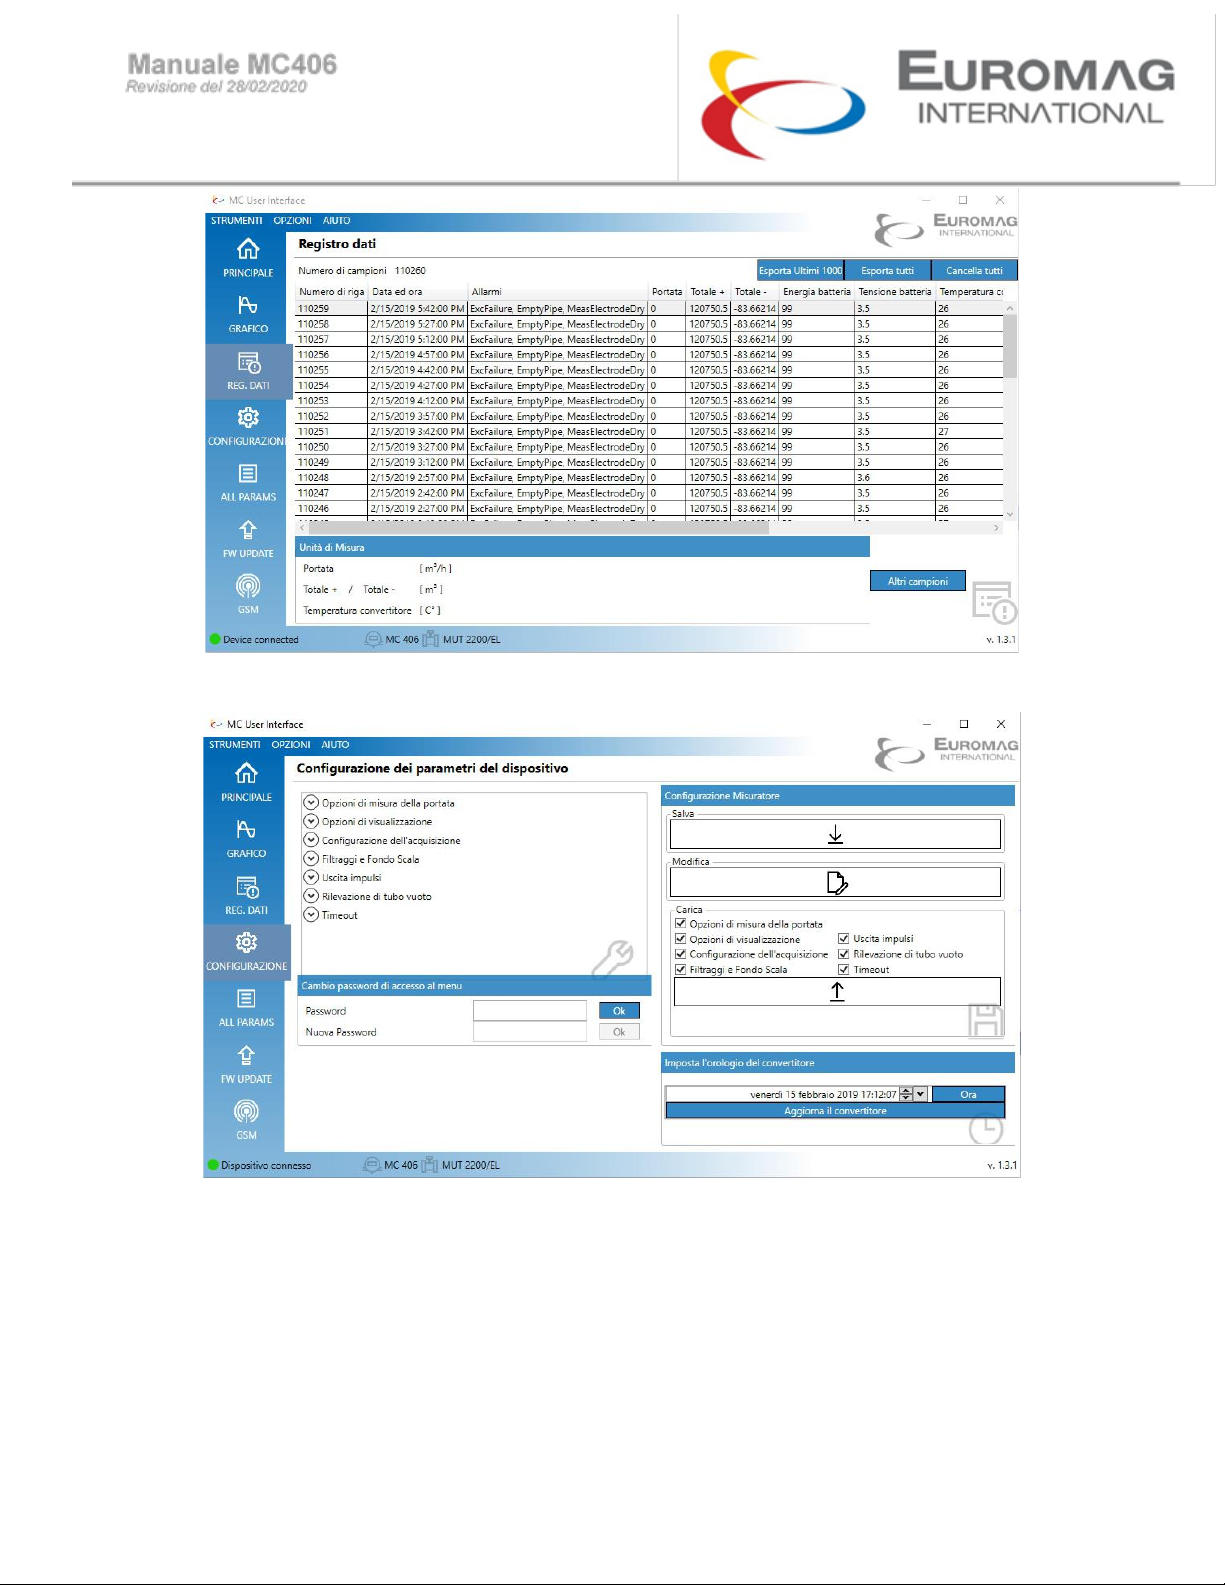Open OPZIONI menu in Configurazione window
Viewport: 1225px width, 1585px height.
tap(291, 745)
